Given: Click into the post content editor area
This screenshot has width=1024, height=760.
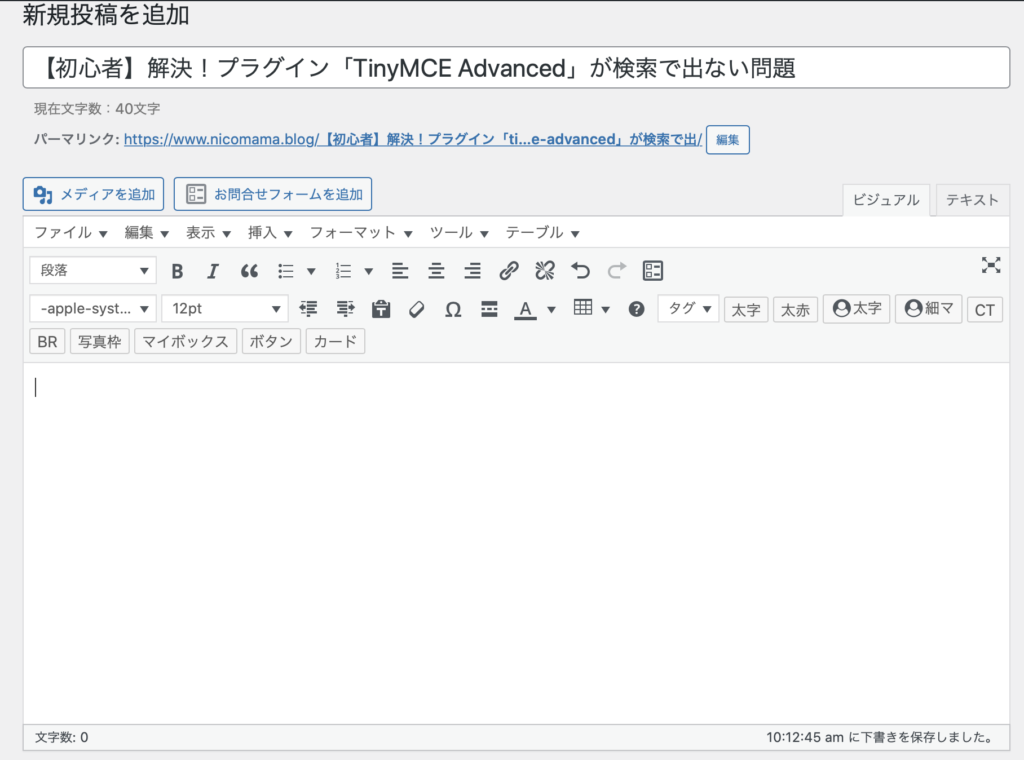Looking at the screenshot, I should pos(517,543).
